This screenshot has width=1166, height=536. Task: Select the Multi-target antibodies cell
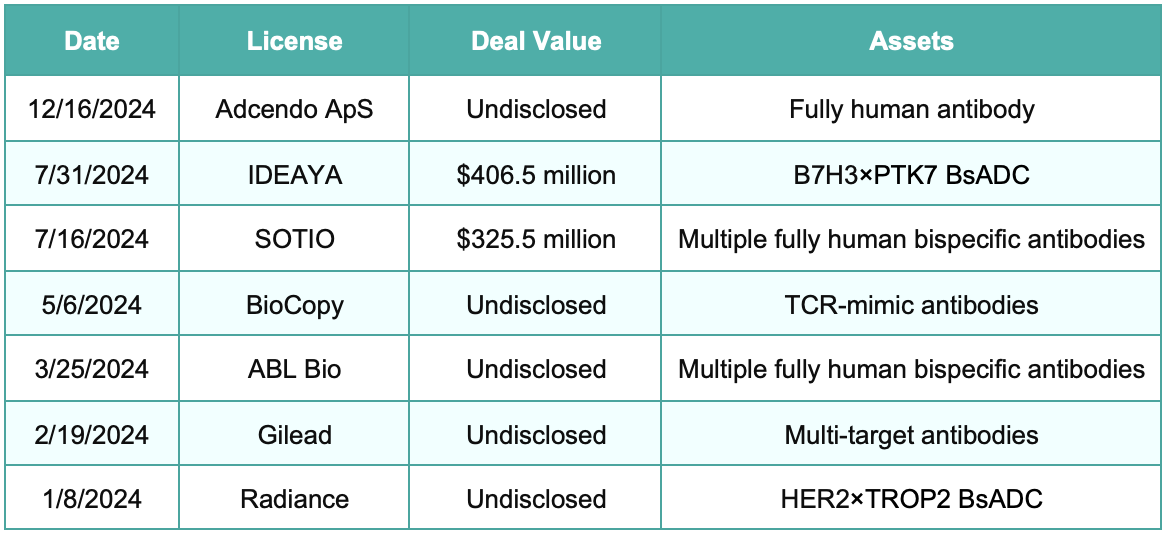[912, 433]
